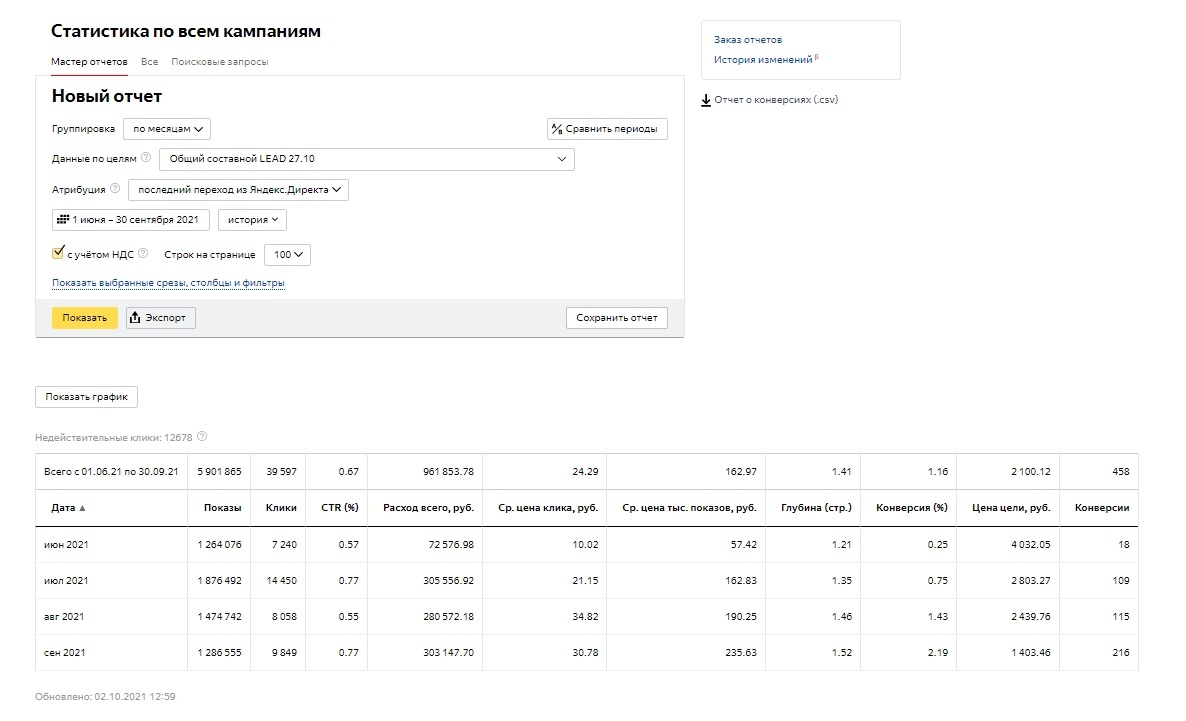Open rows per page '100' dropdown
1186x721 pixels.
pos(288,255)
